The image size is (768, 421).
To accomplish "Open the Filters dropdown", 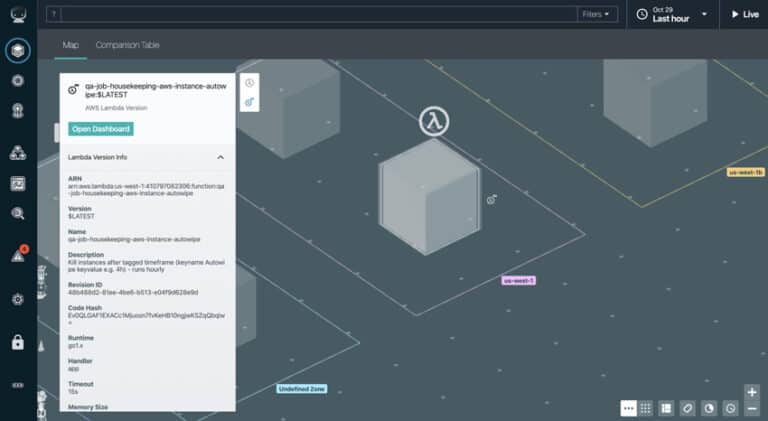I will pyautogui.click(x=596, y=14).
